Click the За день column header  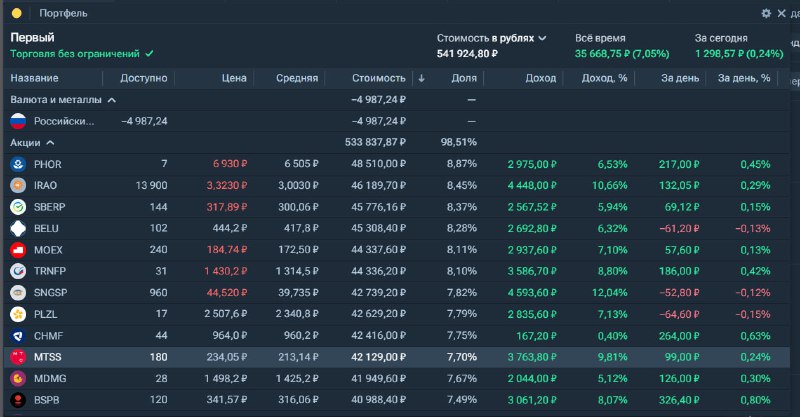[680, 78]
